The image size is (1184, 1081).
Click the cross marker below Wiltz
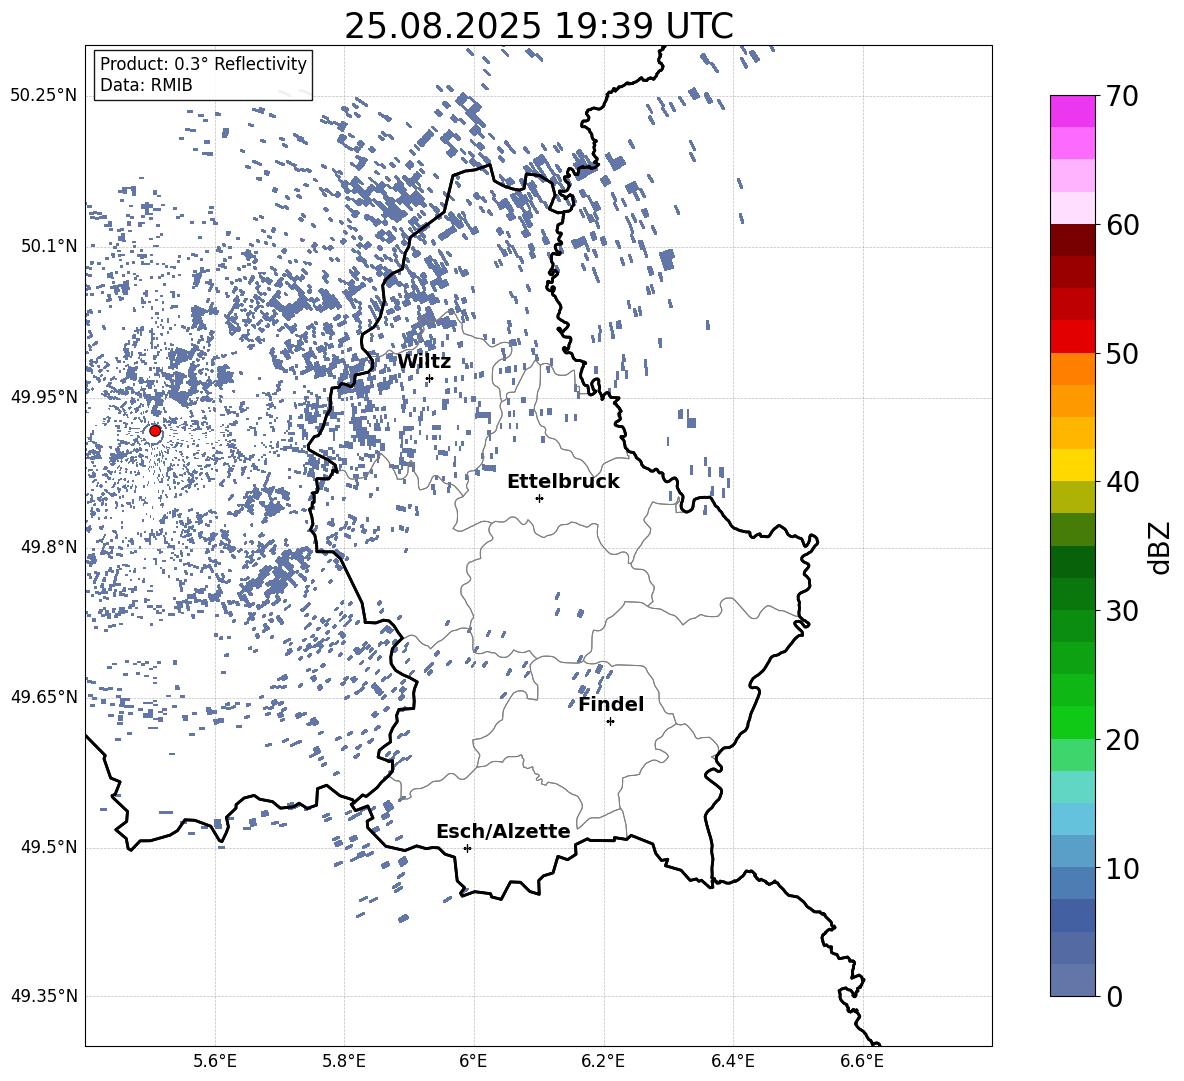pyautogui.click(x=429, y=378)
